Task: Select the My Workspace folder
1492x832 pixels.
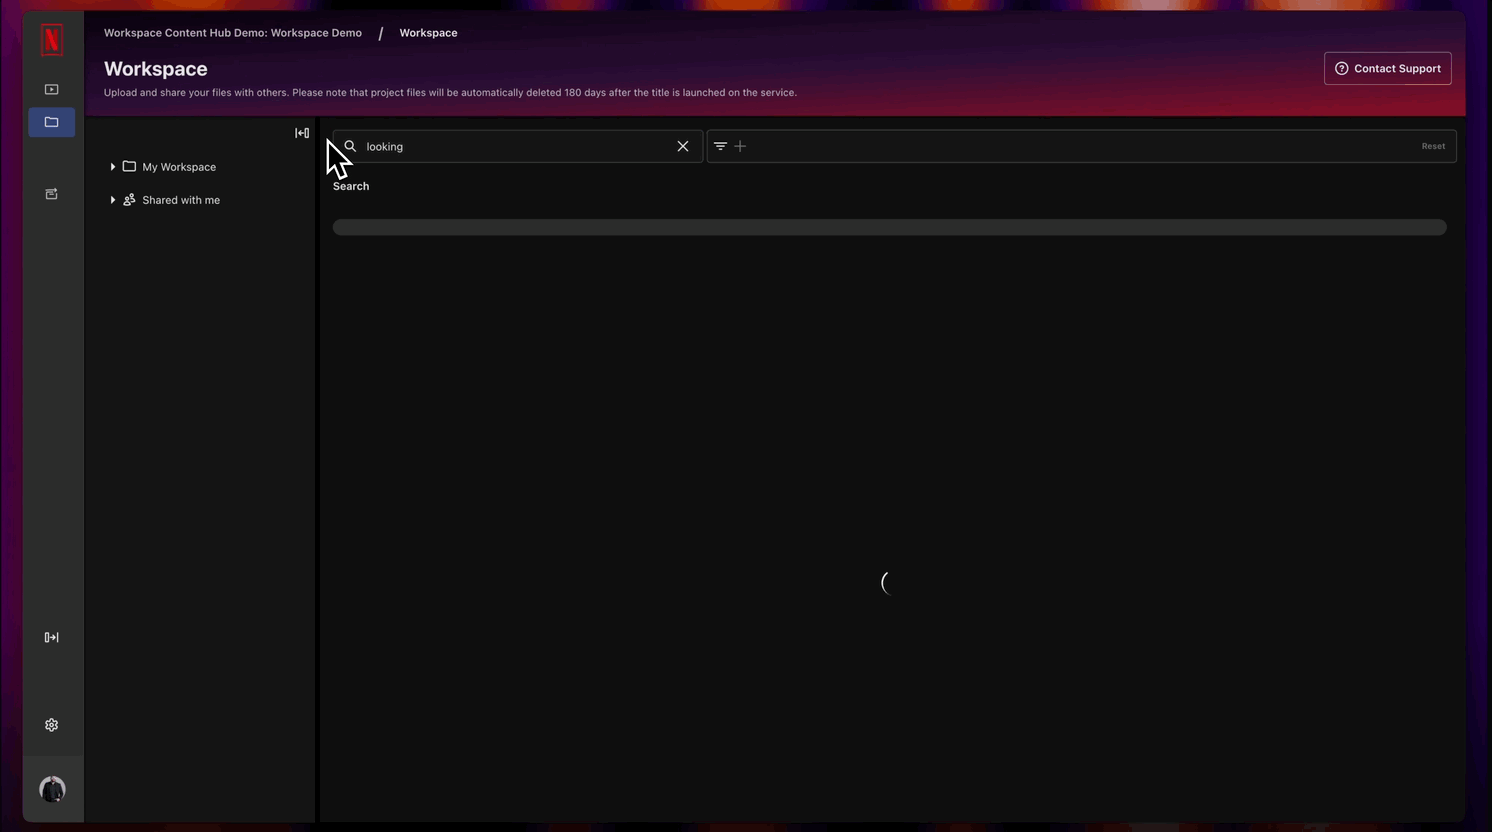Action: point(178,167)
